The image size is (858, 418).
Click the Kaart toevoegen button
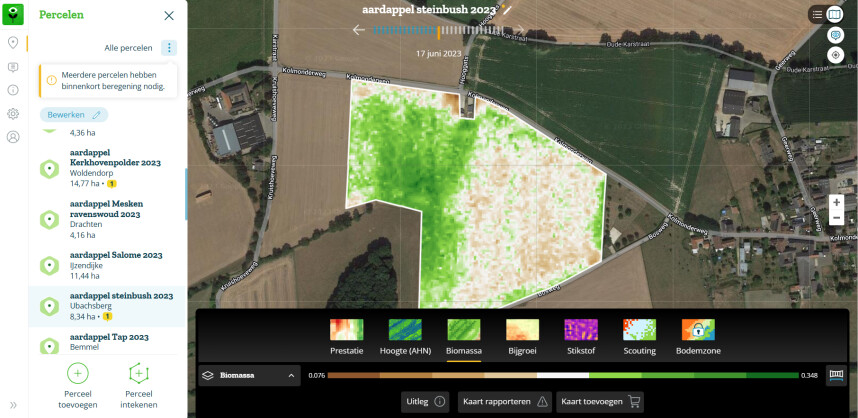[600, 401]
